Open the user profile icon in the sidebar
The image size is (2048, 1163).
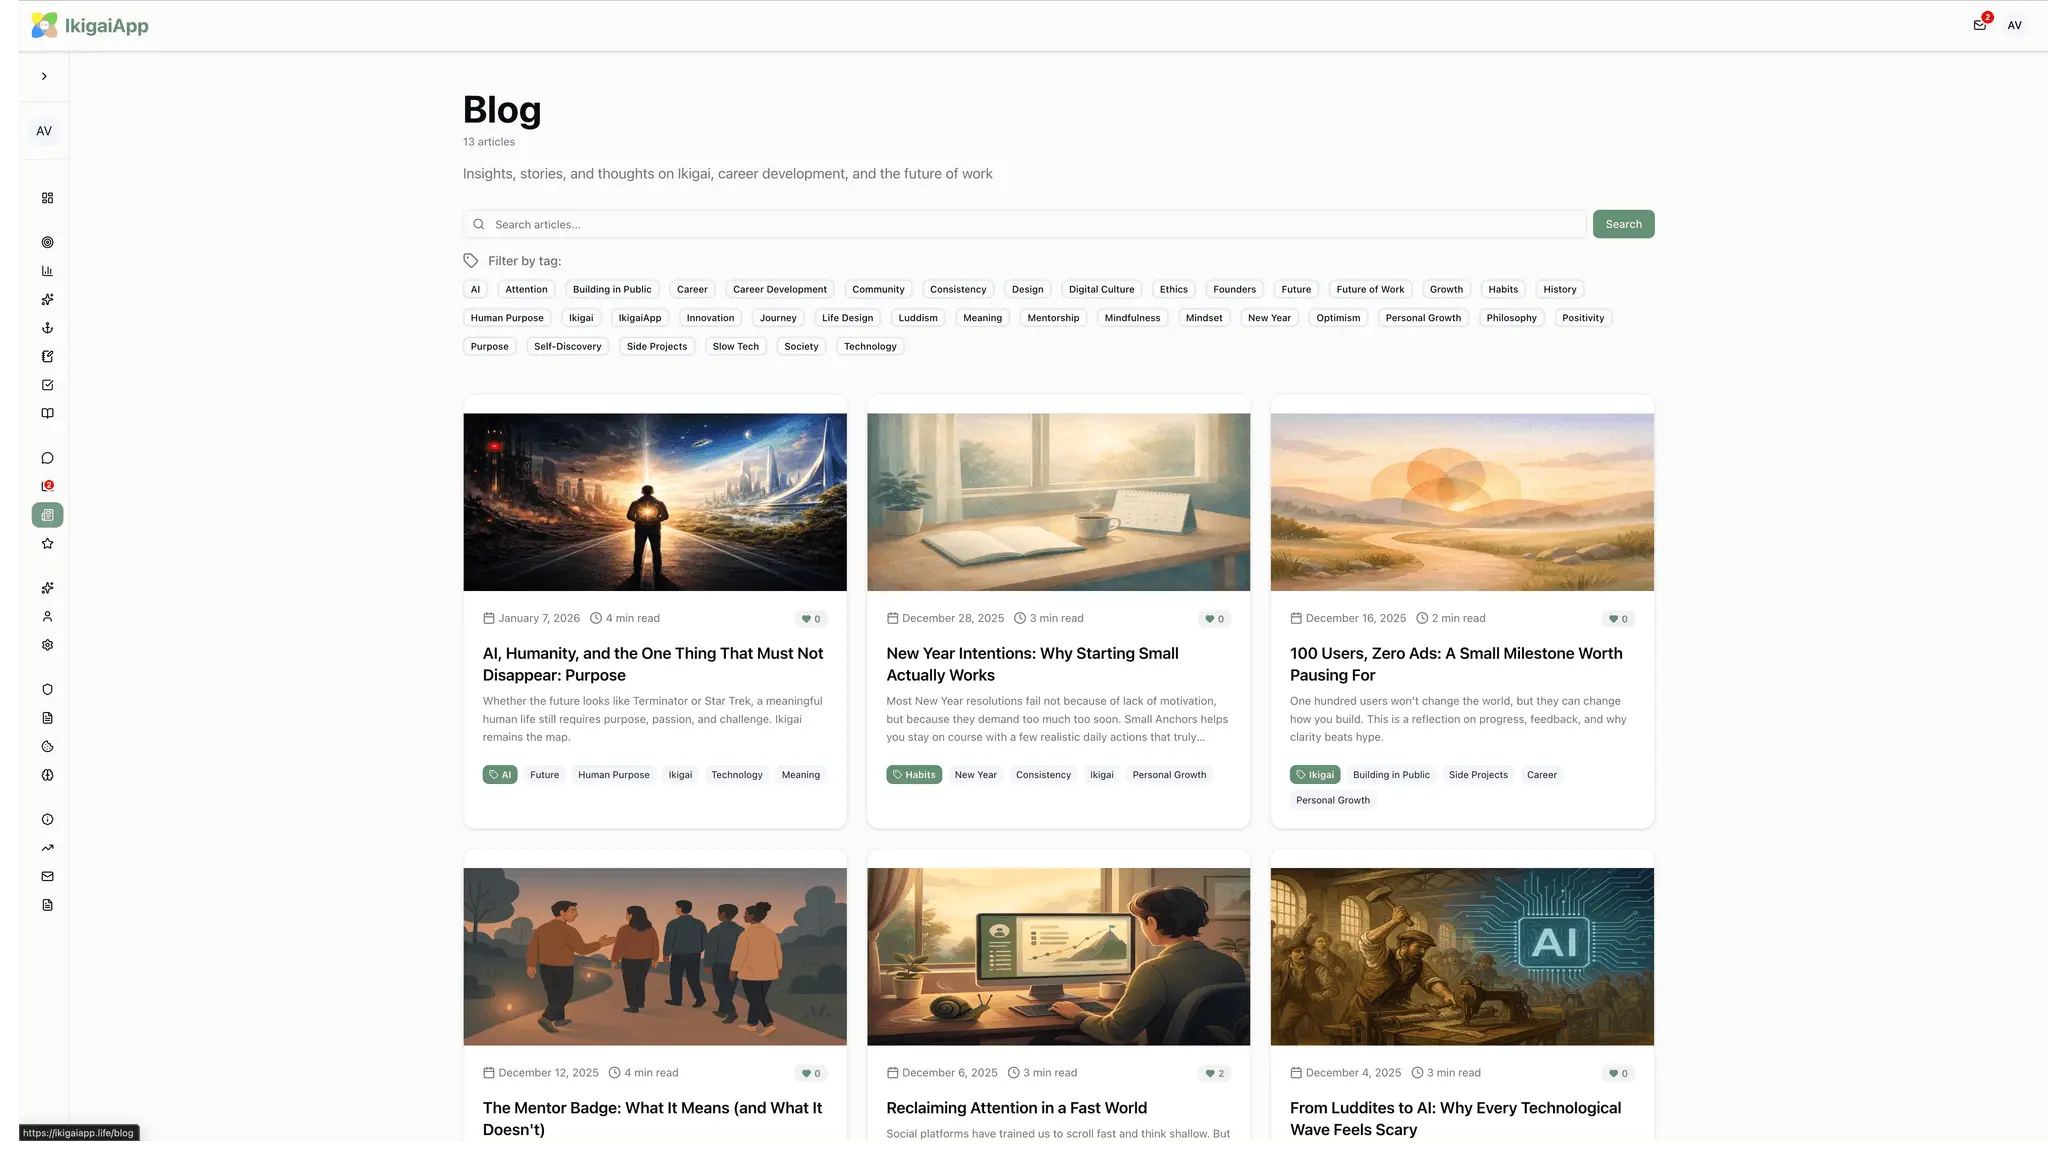(x=47, y=617)
